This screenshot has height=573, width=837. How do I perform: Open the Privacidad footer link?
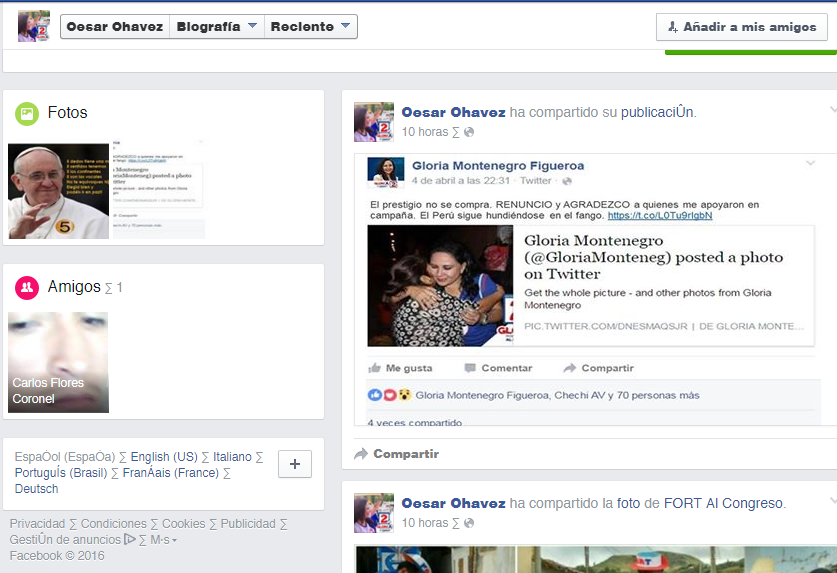click(x=37, y=524)
